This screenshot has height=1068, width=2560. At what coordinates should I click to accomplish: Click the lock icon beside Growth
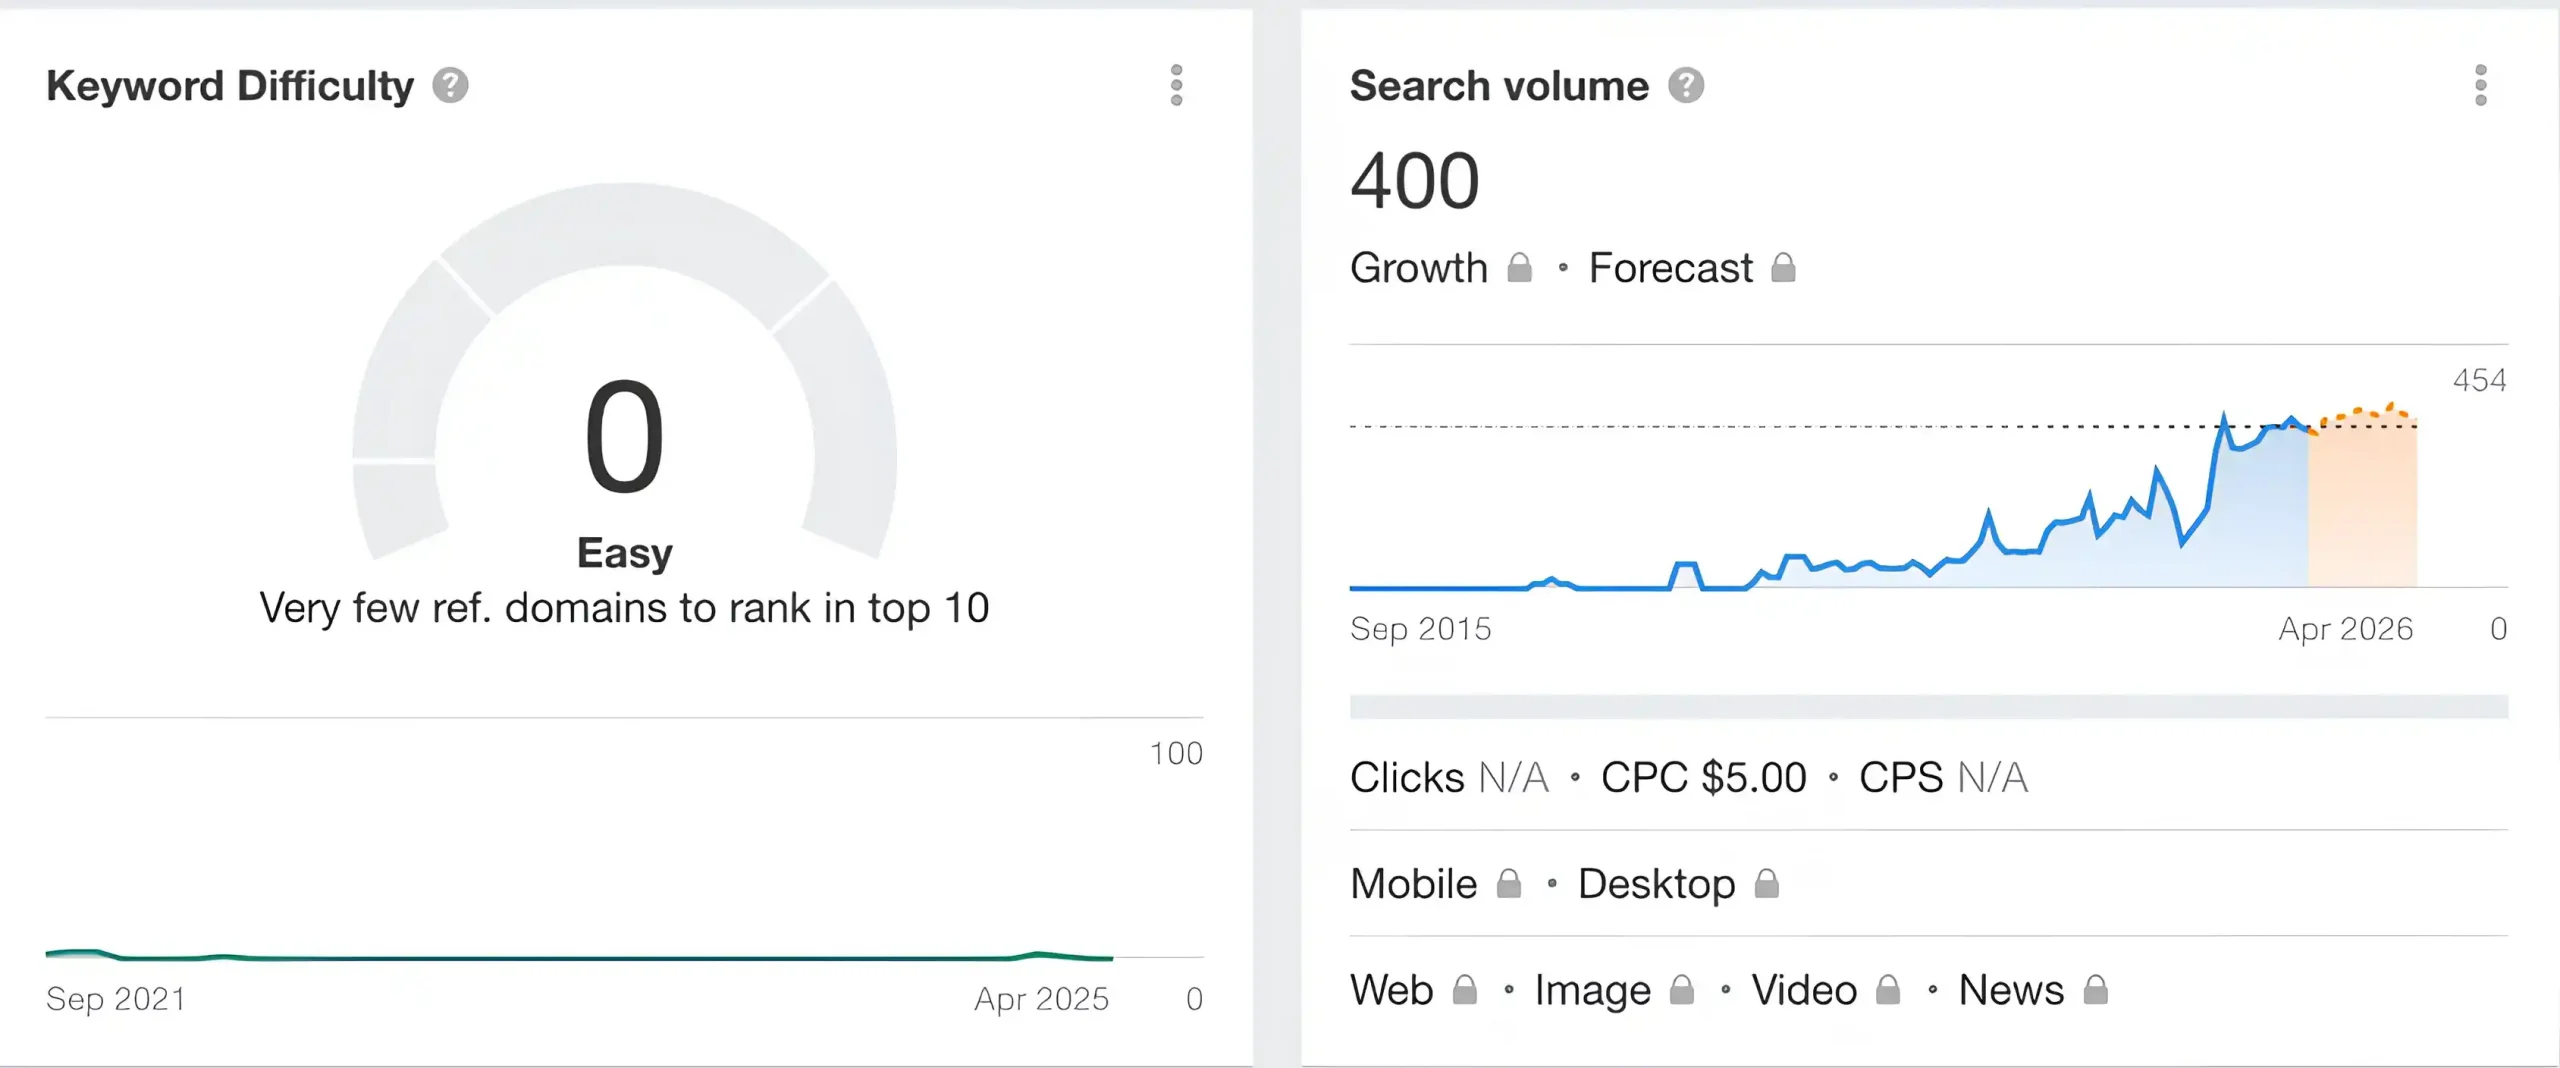(x=1519, y=268)
